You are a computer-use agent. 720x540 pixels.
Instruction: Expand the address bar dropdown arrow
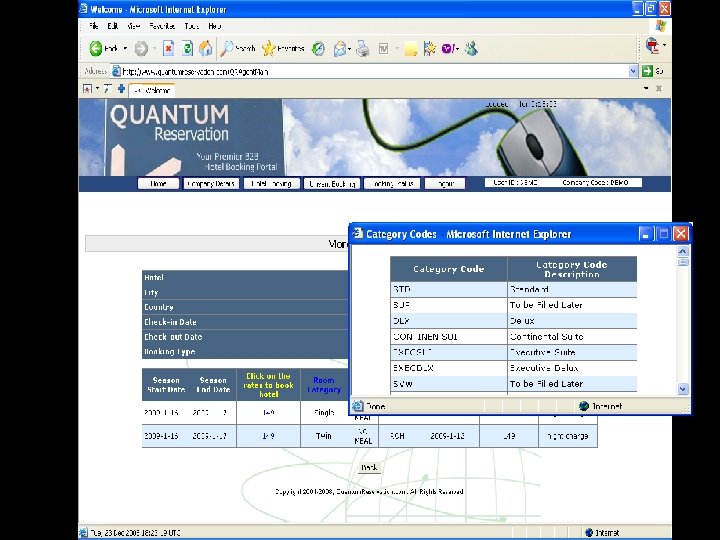[x=633, y=71]
